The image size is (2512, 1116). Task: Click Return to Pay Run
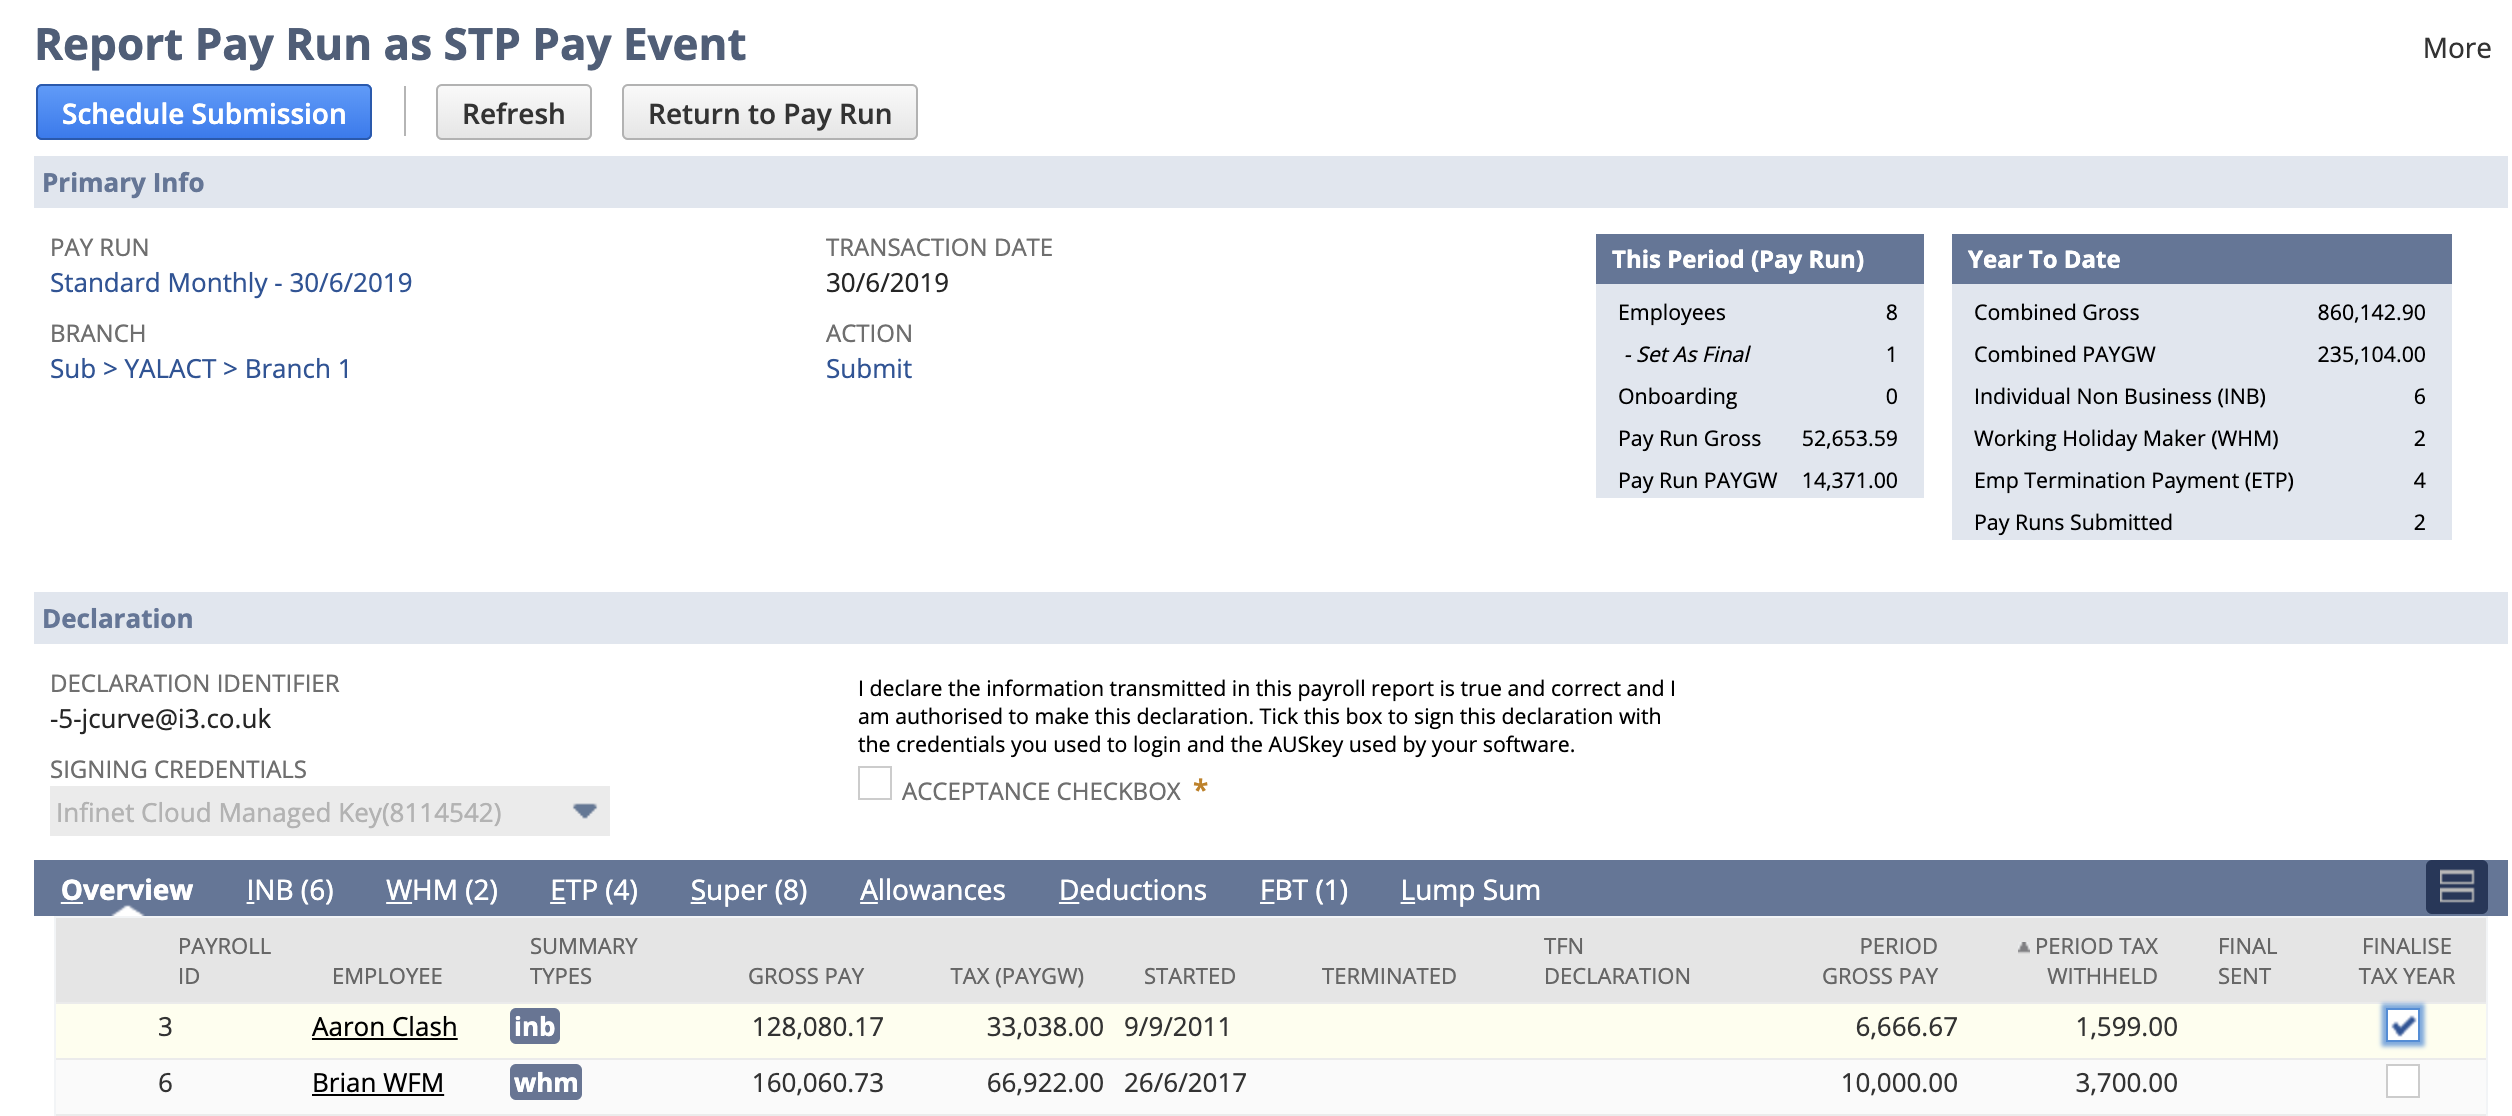[769, 112]
